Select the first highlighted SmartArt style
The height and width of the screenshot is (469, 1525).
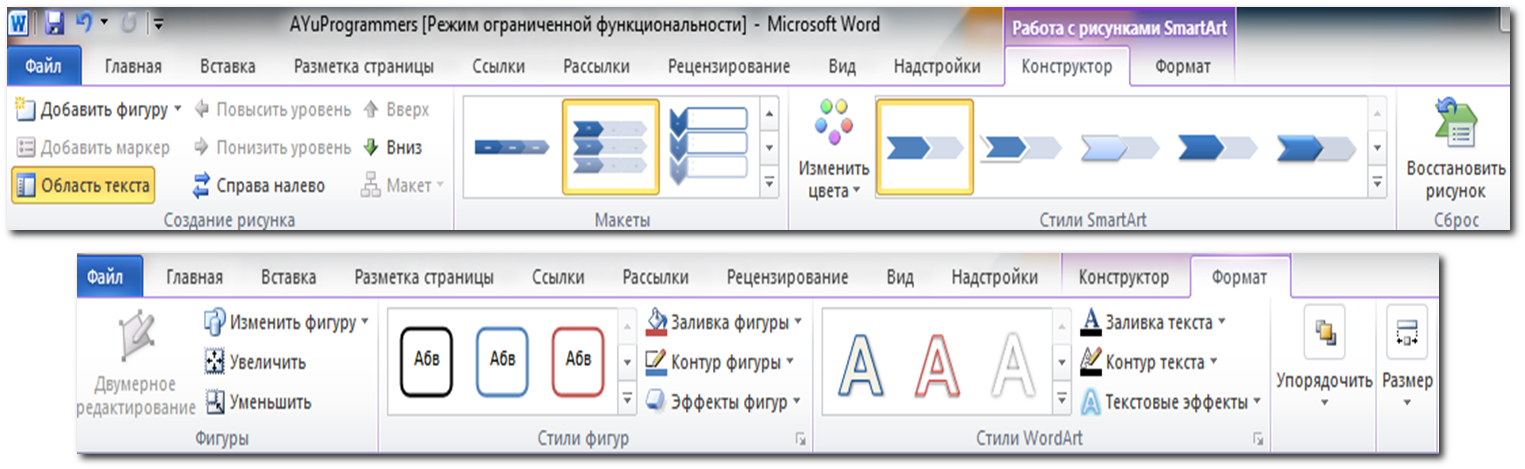[x=925, y=147]
